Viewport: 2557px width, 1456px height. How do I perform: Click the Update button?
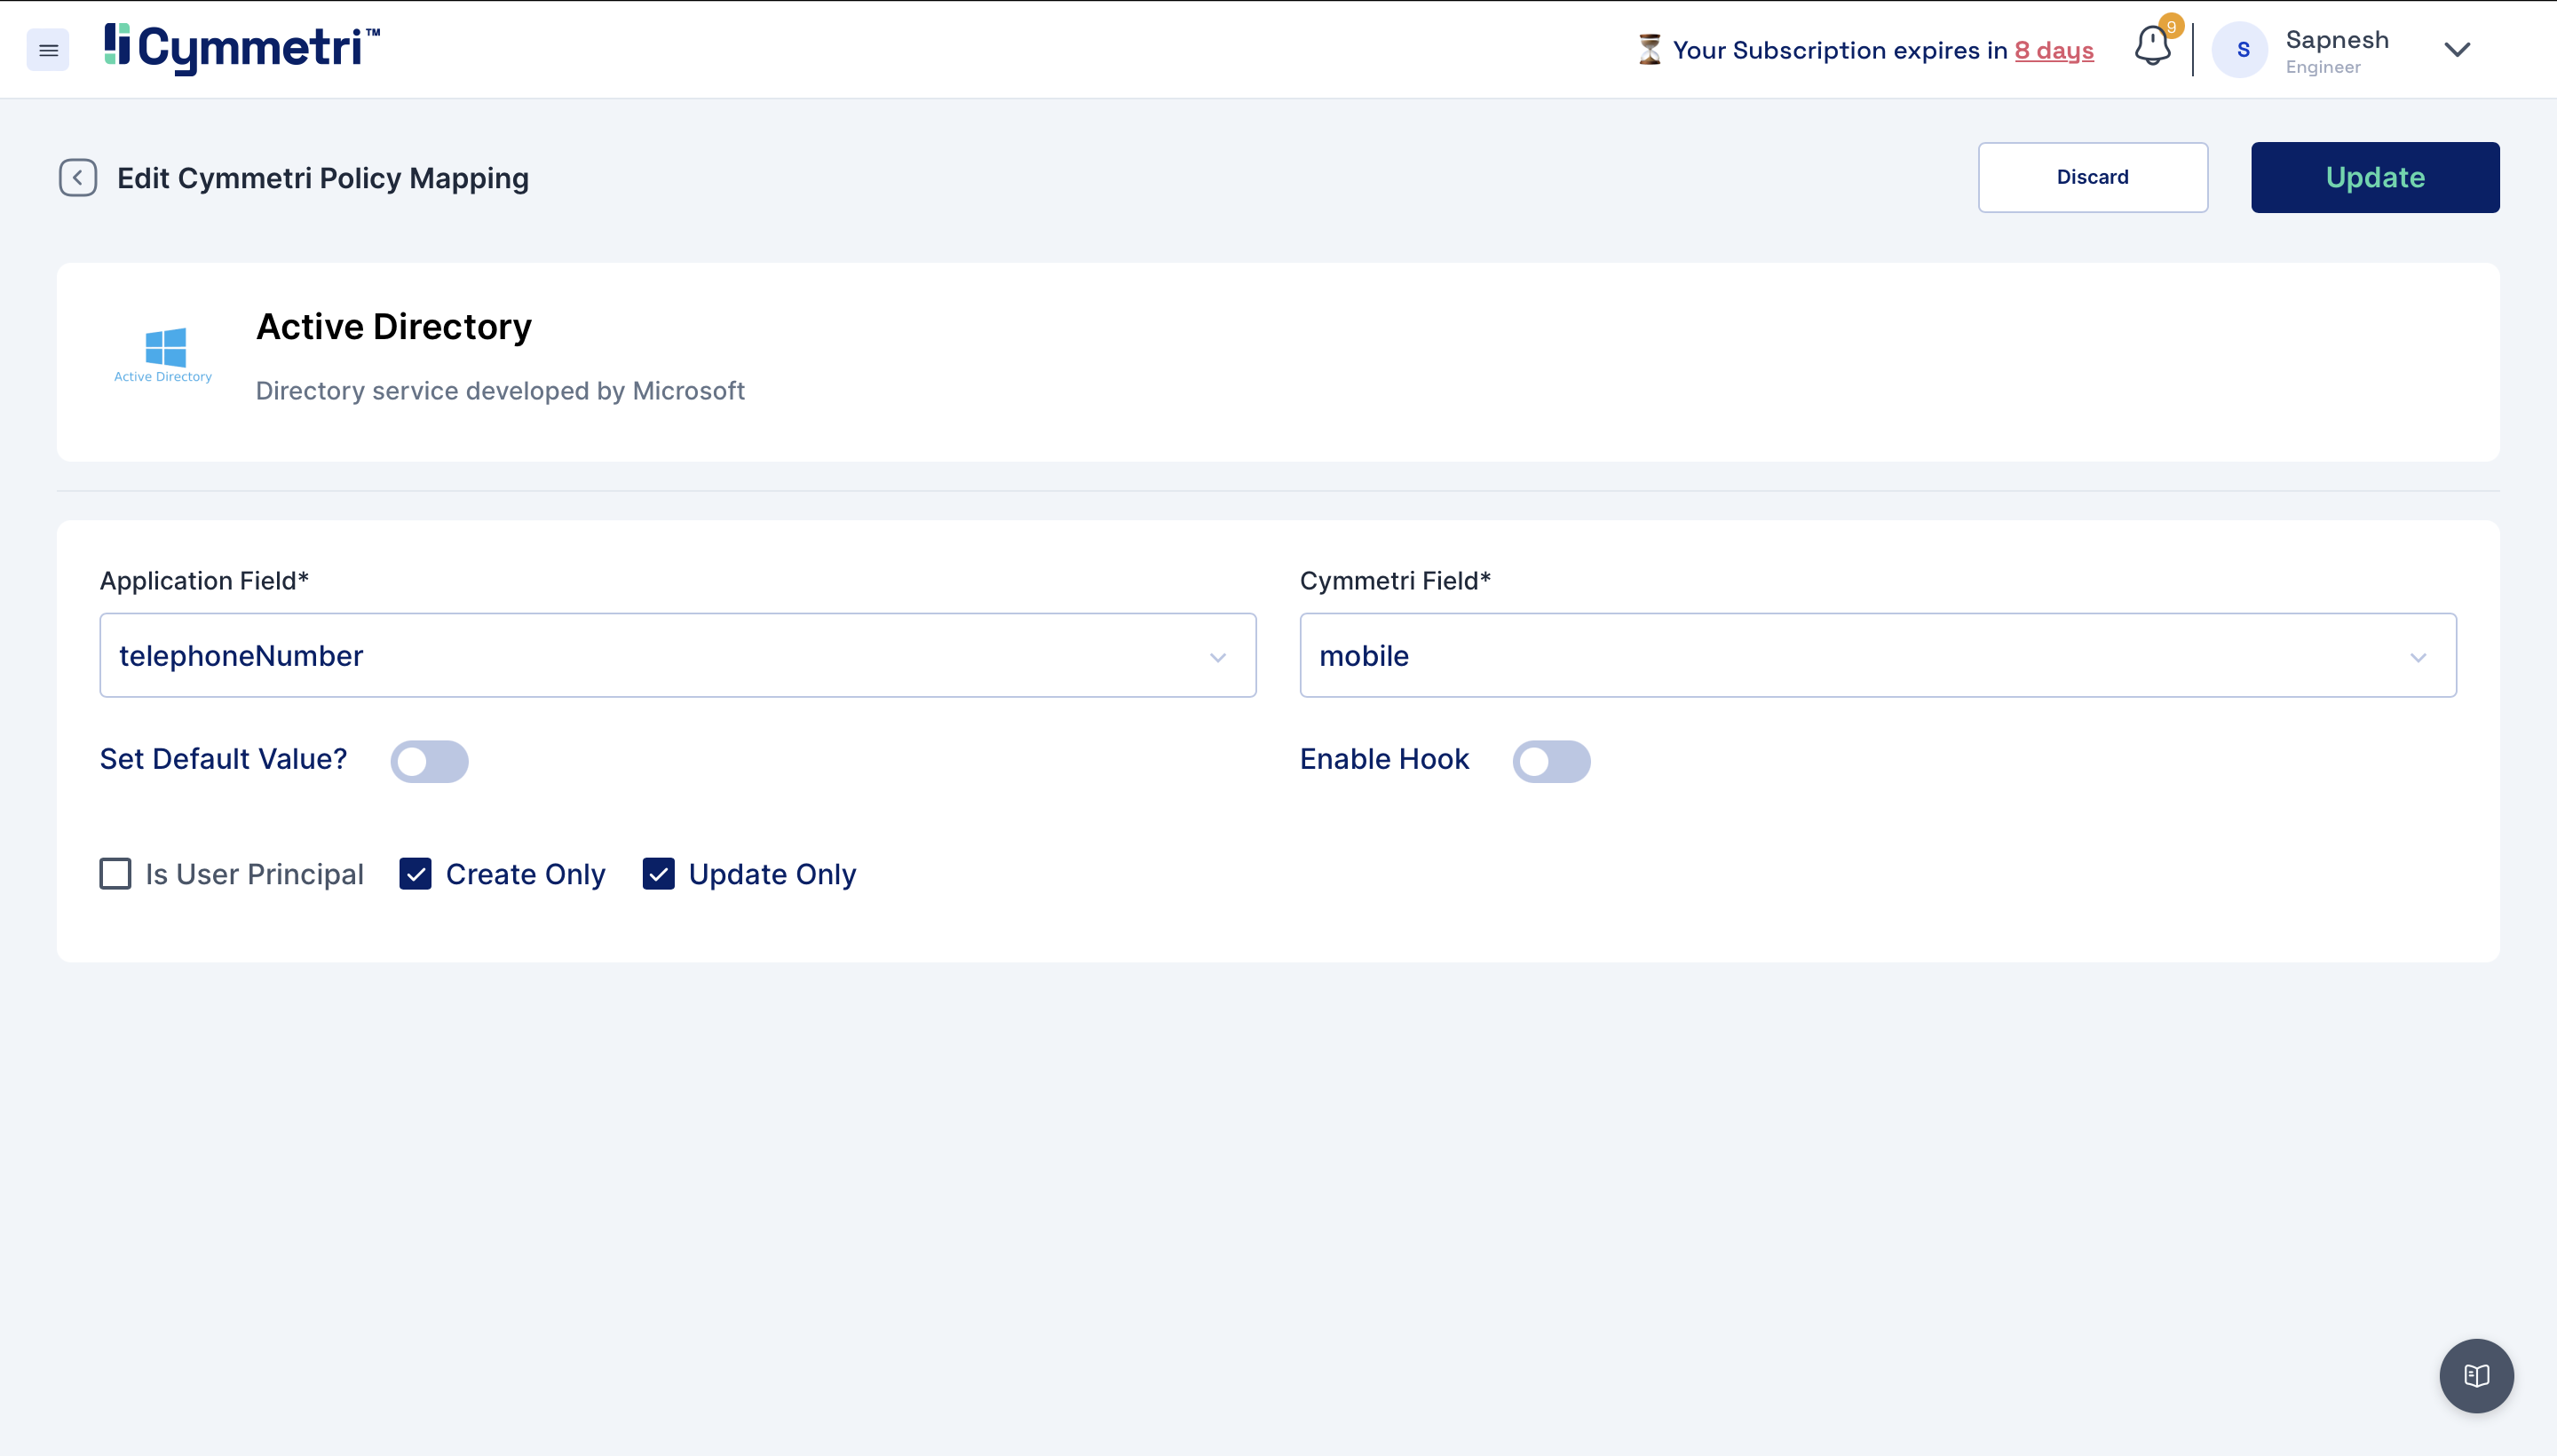coord(2374,177)
